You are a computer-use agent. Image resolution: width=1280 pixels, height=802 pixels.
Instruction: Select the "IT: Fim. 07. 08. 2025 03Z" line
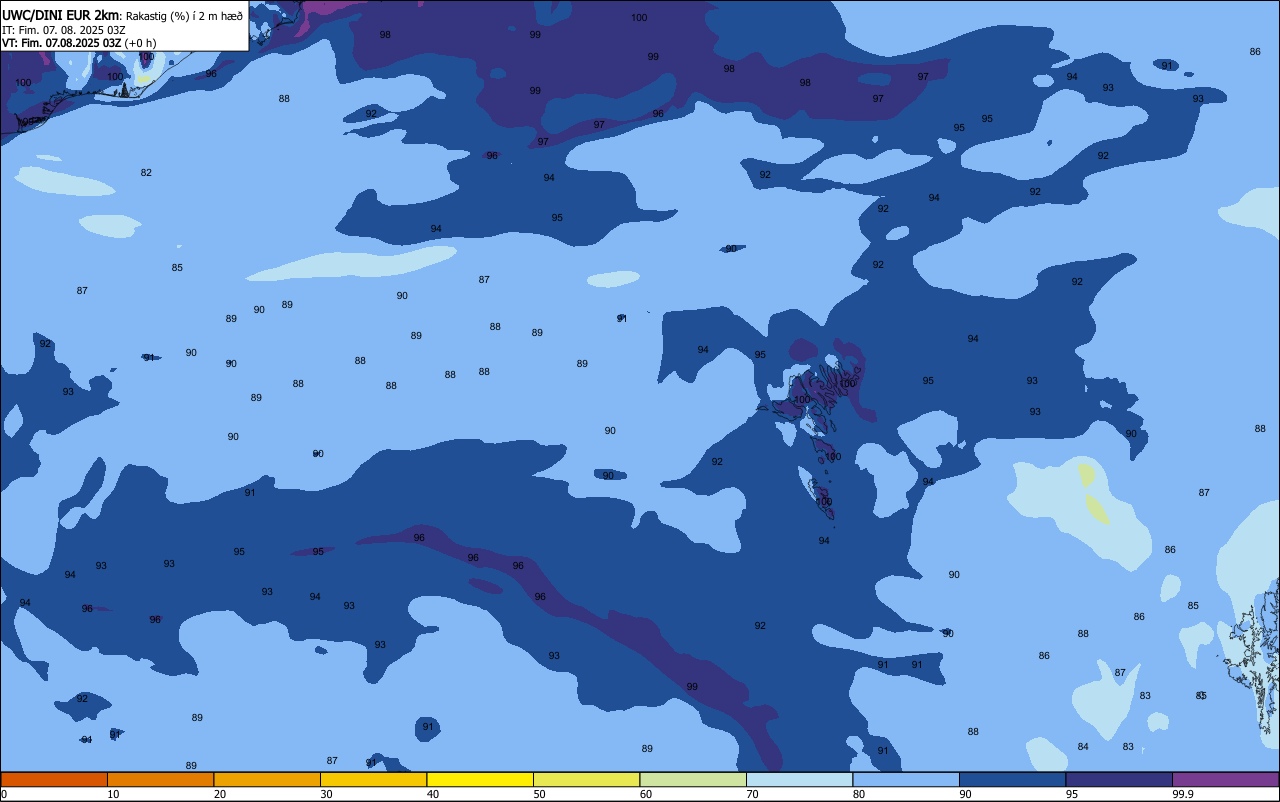(64, 30)
